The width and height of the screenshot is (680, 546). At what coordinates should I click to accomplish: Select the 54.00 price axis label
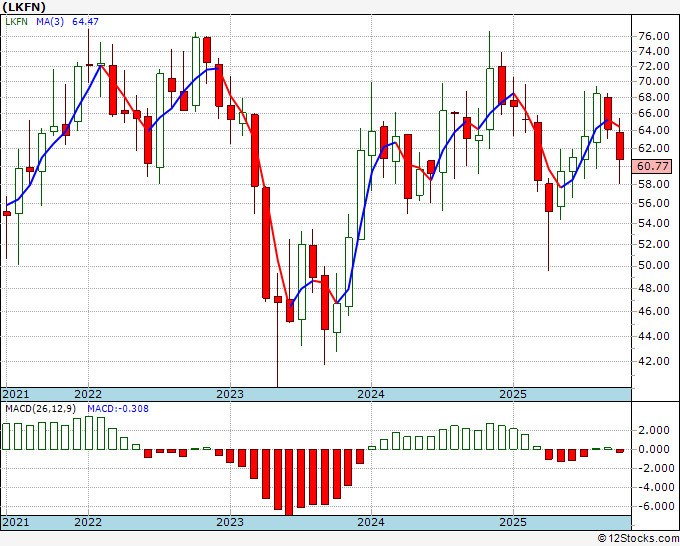(654, 223)
